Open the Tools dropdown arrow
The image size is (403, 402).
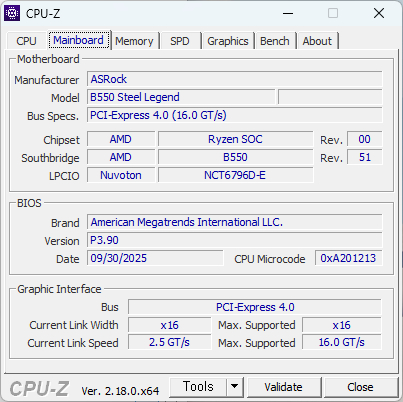click(235, 387)
